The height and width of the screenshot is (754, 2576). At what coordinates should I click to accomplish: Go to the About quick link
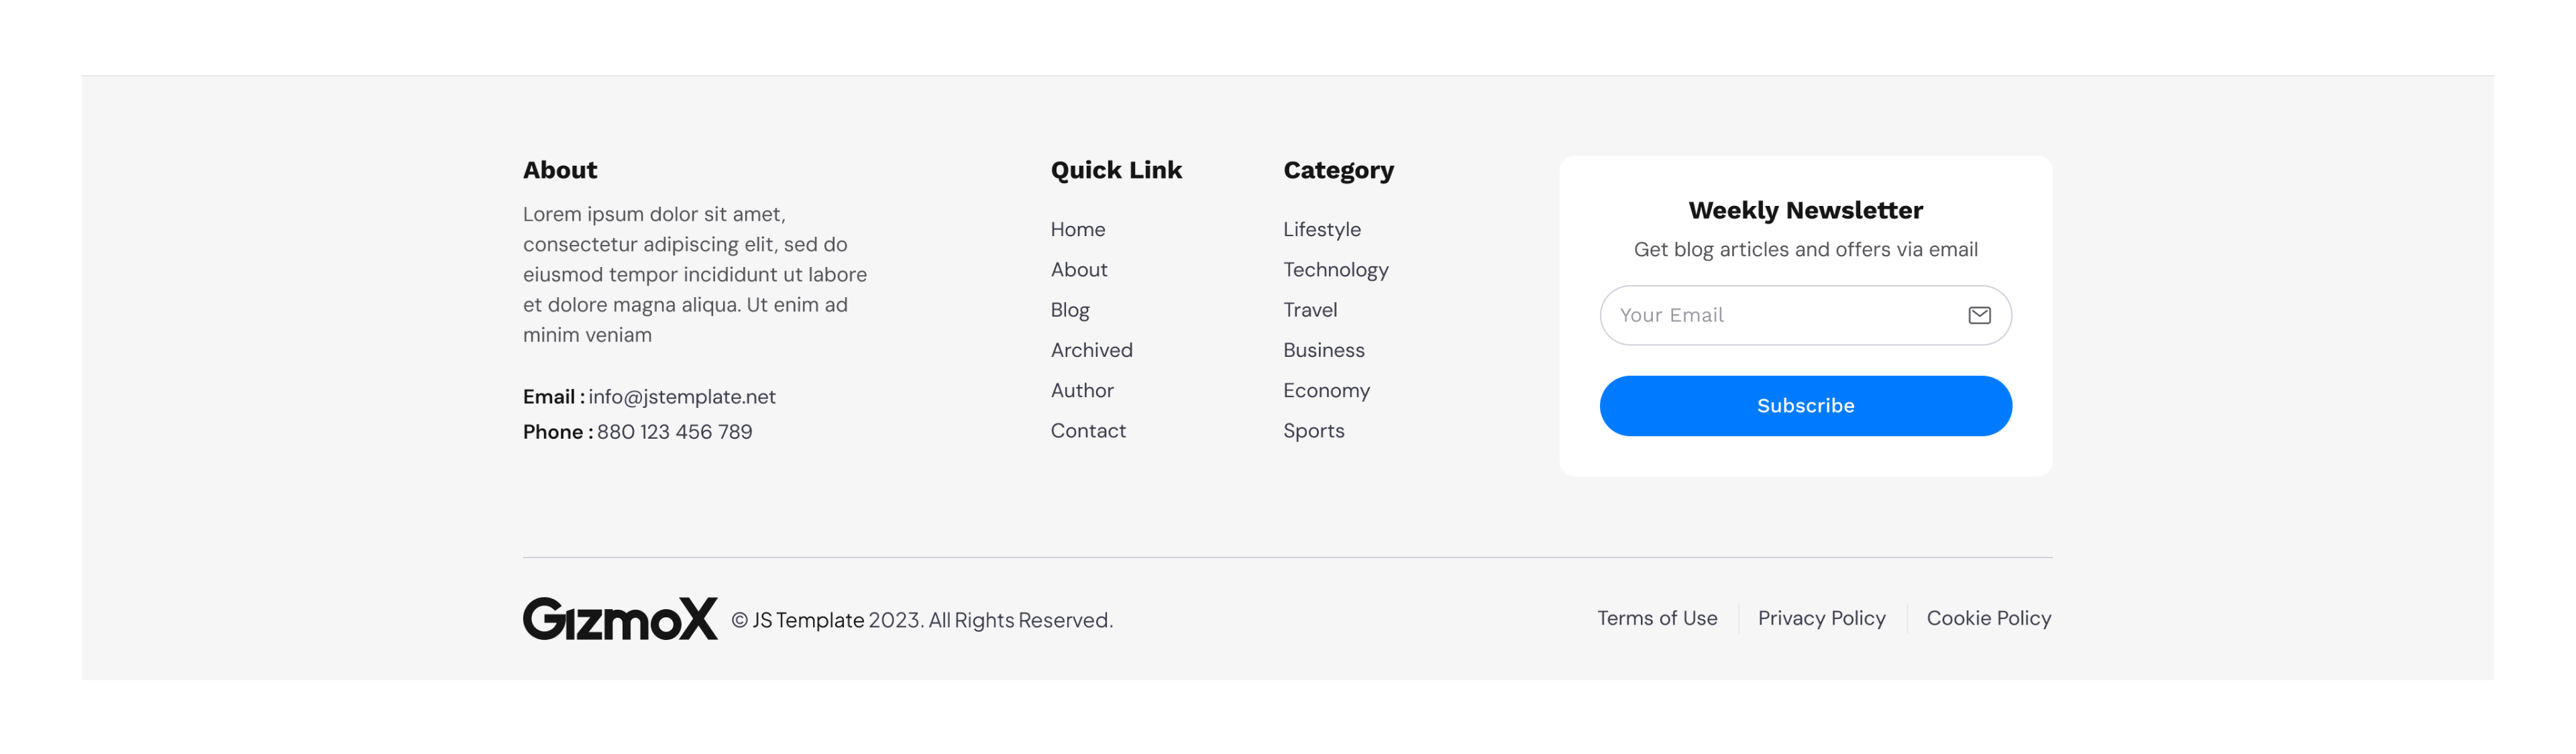[1078, 270]
